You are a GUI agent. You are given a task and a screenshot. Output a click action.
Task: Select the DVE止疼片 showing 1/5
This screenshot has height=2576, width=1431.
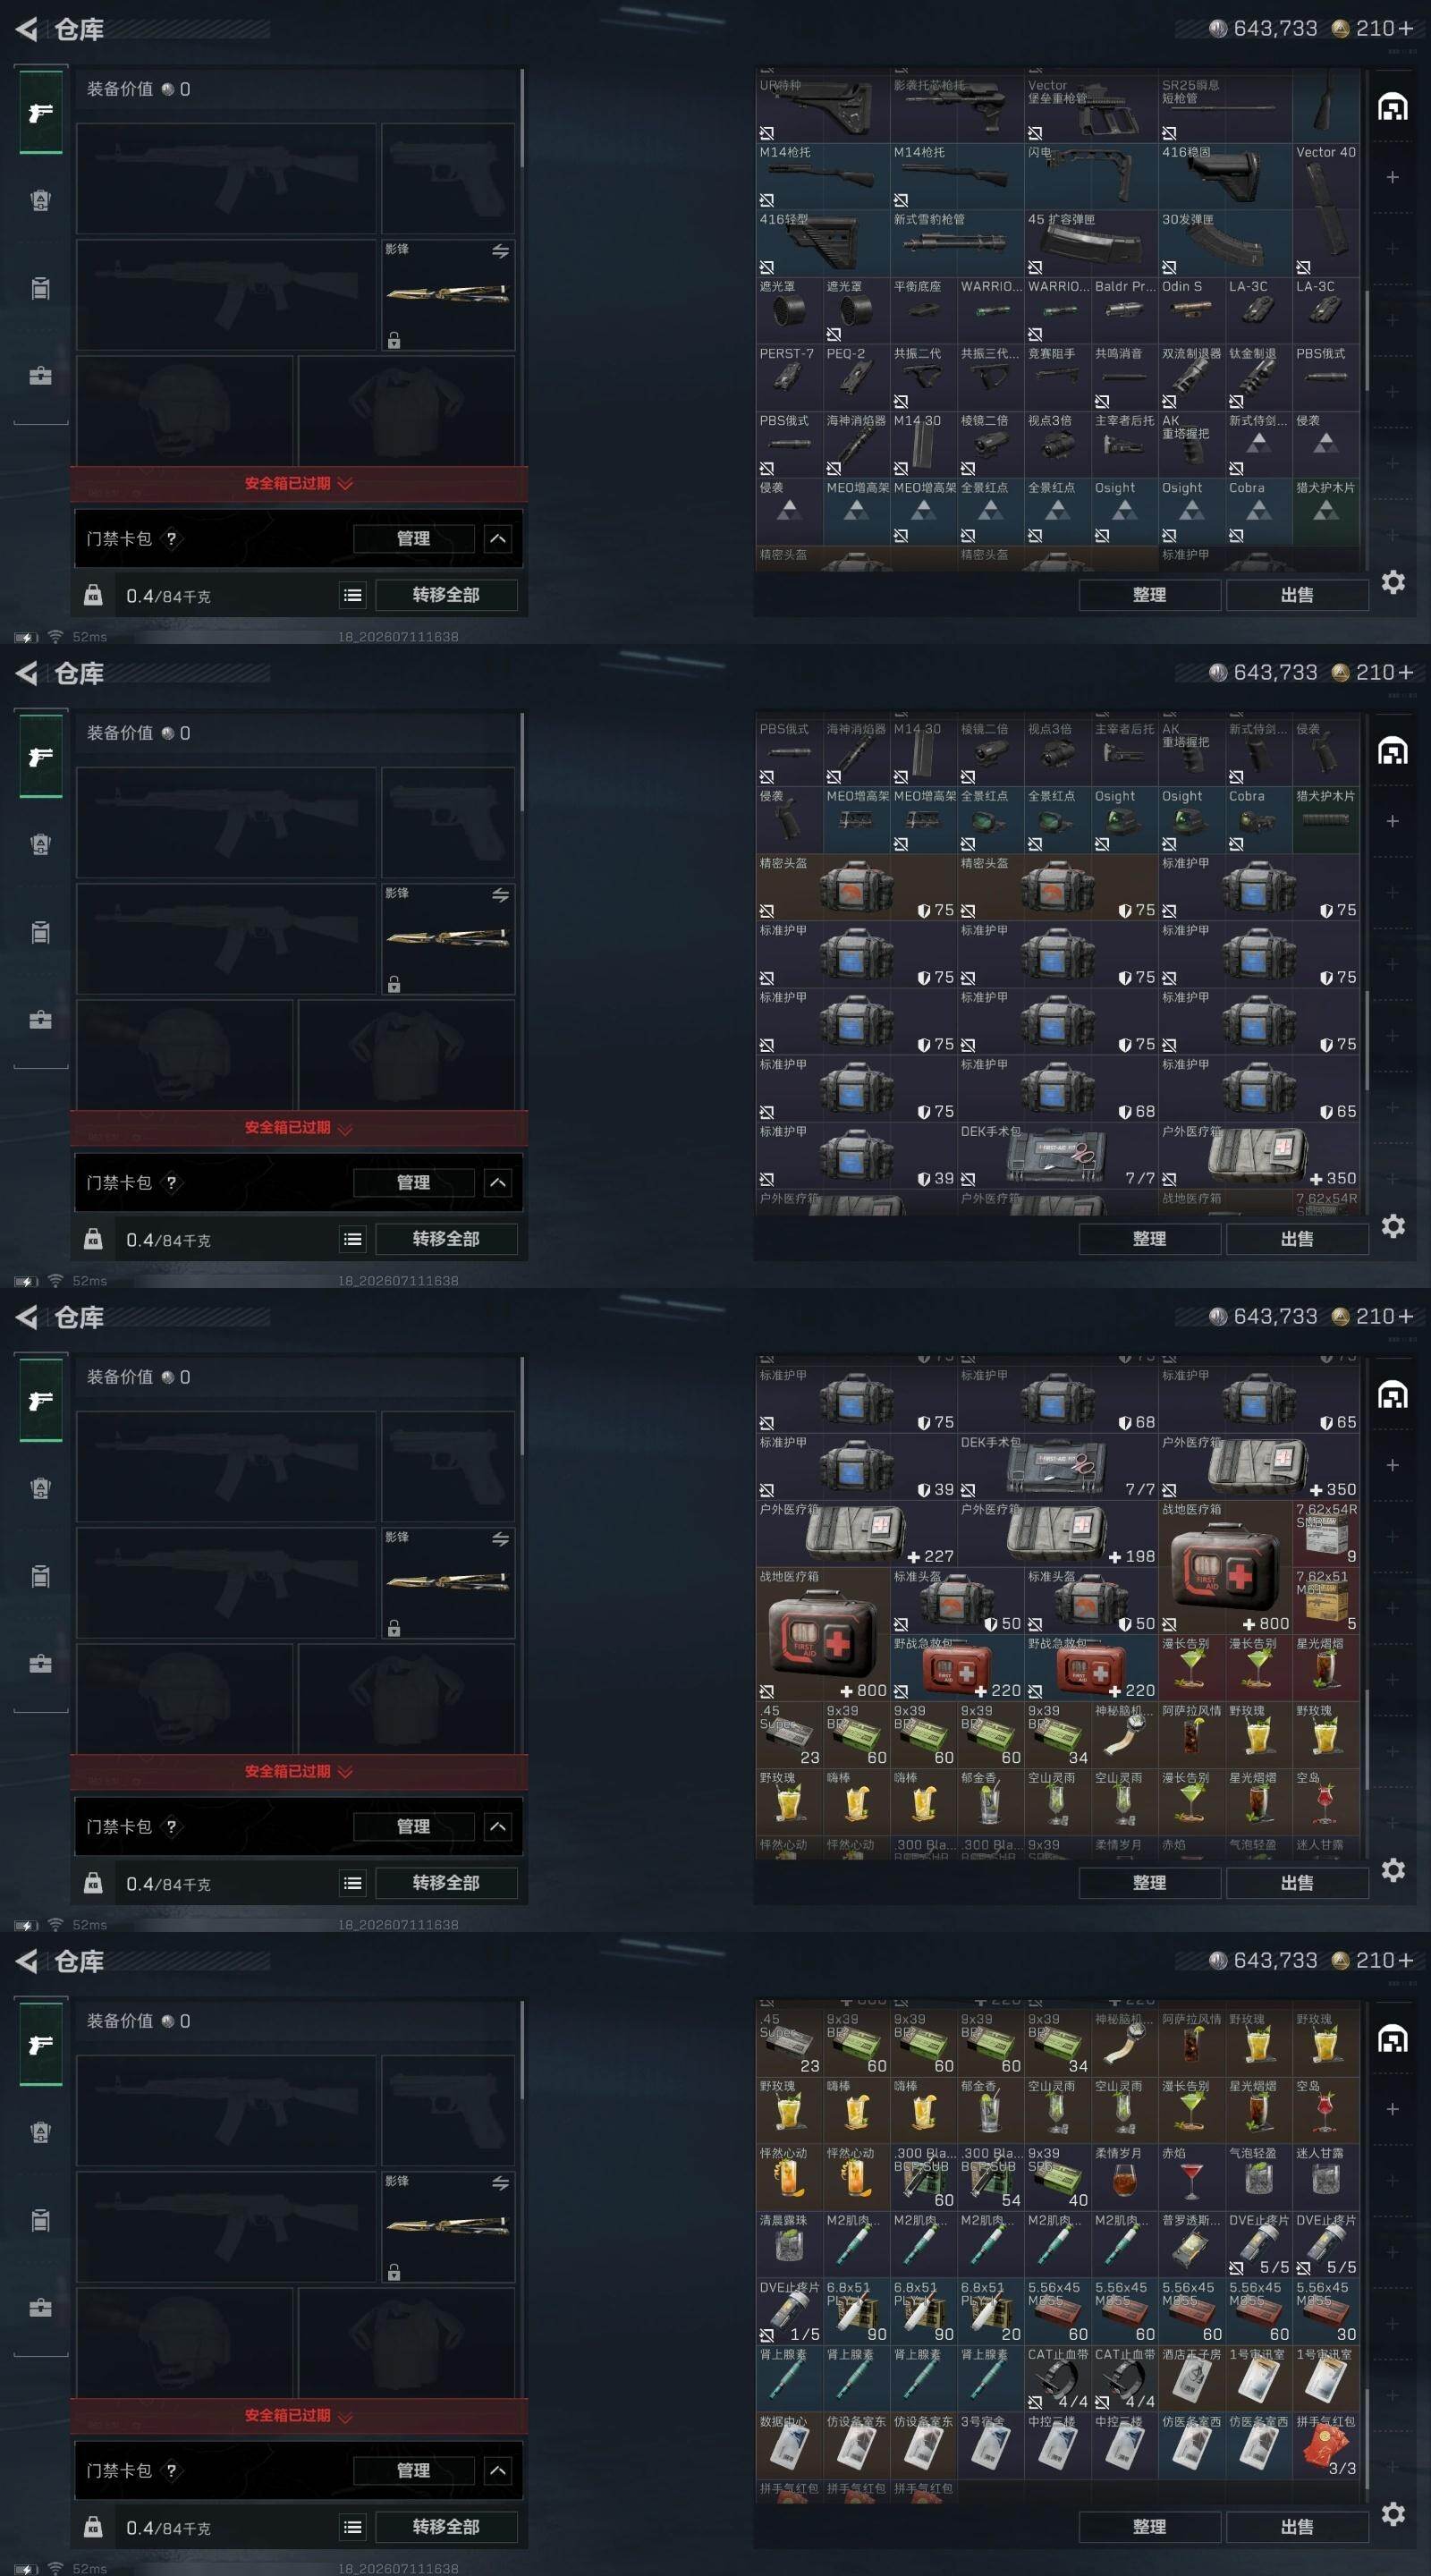(790, 2311)
